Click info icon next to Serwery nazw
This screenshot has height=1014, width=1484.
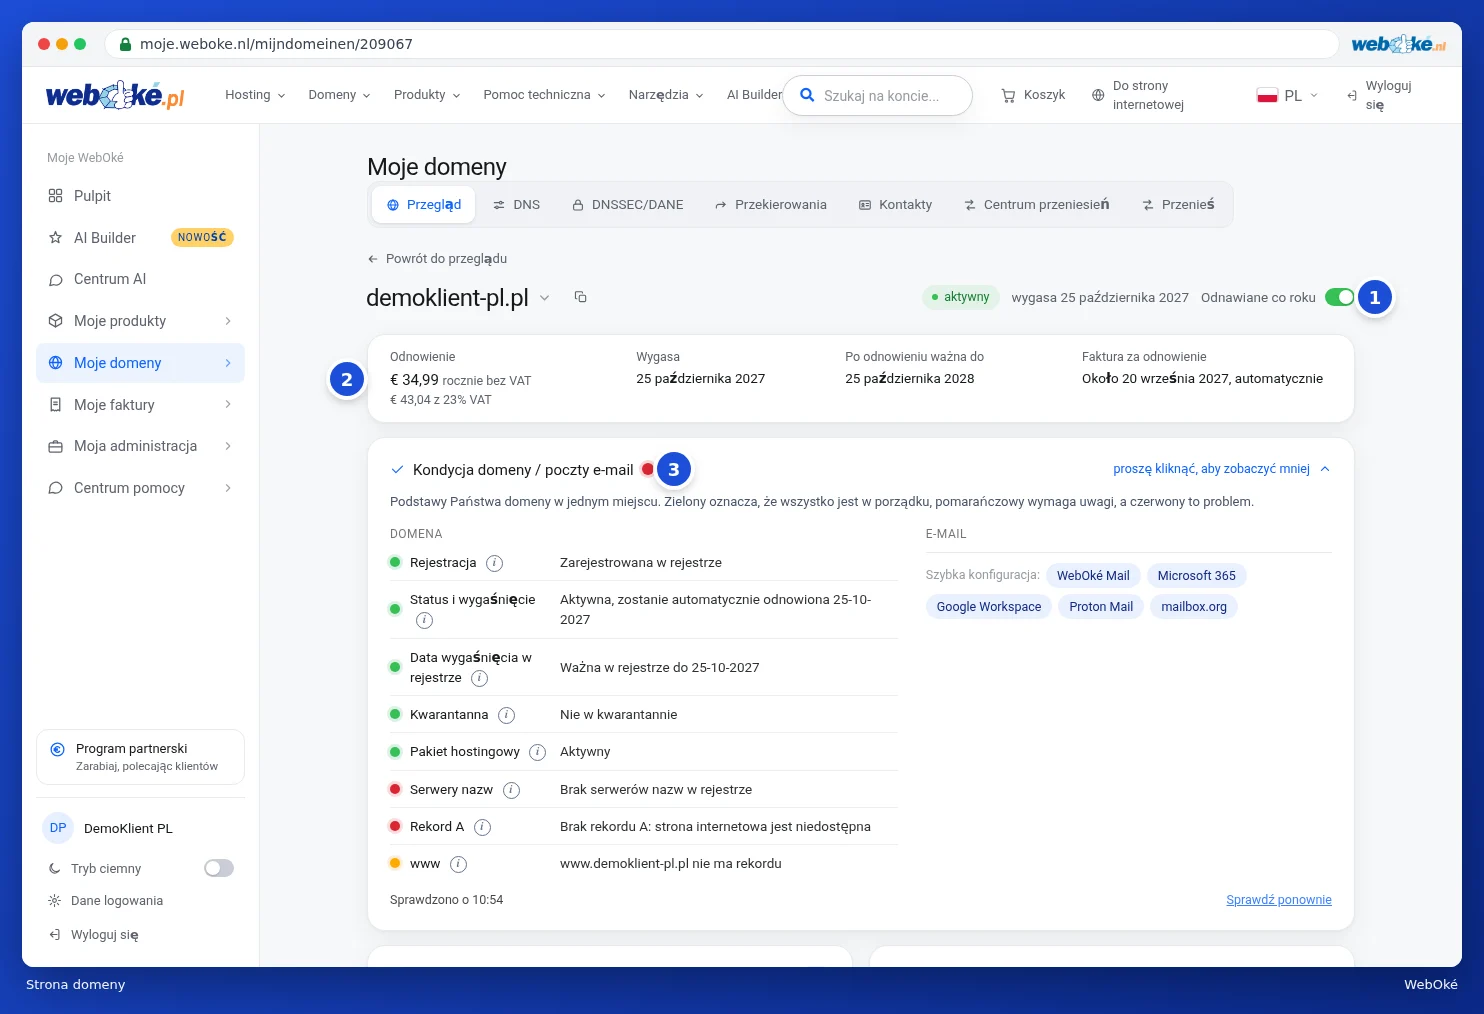point(511,790)
